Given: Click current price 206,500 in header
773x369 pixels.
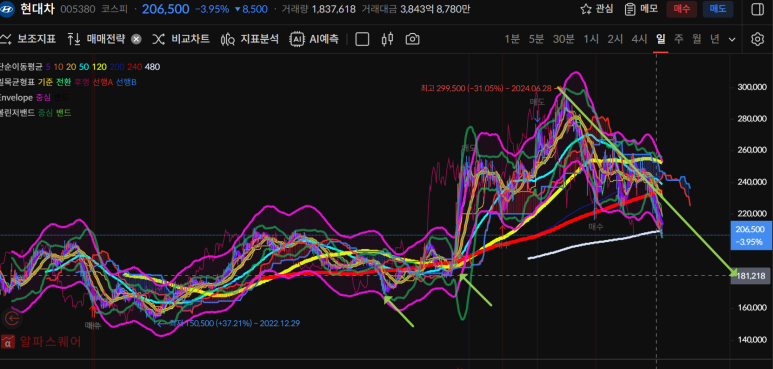Looking at the screenshot, I should tap(165, 9).
